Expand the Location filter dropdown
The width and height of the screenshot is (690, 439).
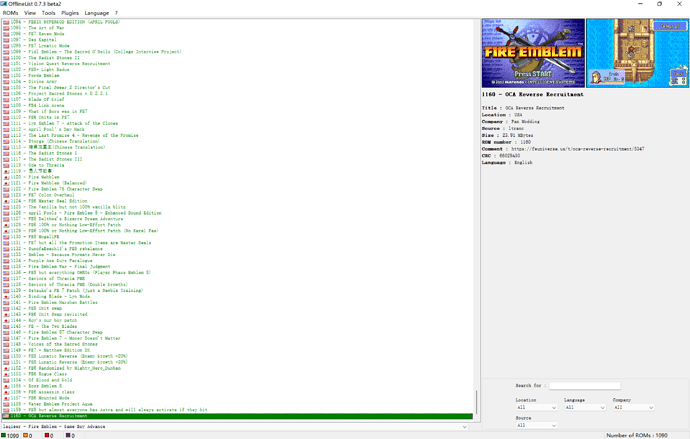[x=536, y=407]
